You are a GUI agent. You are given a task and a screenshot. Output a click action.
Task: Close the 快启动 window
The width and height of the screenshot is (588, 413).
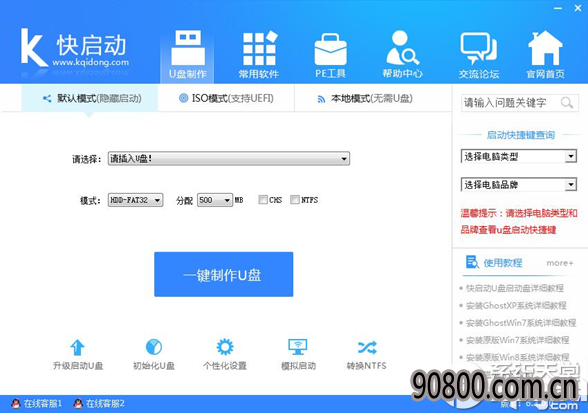578,8
